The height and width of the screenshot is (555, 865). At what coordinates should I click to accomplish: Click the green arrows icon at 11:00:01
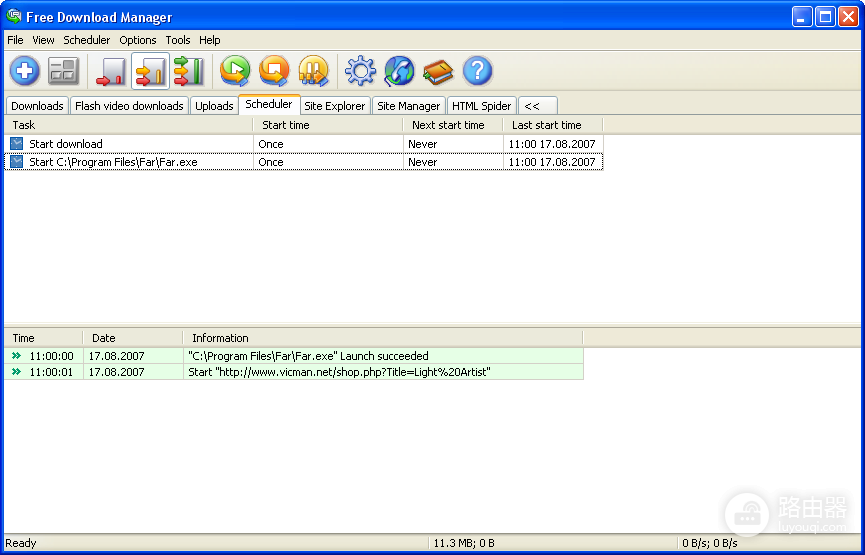click(17, 372)
